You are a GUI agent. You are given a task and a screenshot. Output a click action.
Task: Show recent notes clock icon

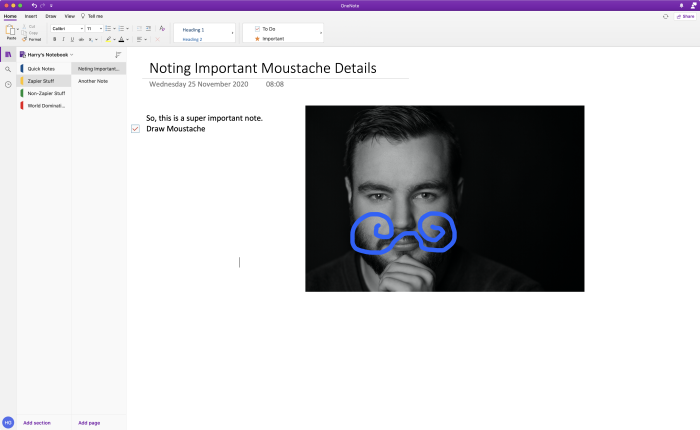coord(8,84)
